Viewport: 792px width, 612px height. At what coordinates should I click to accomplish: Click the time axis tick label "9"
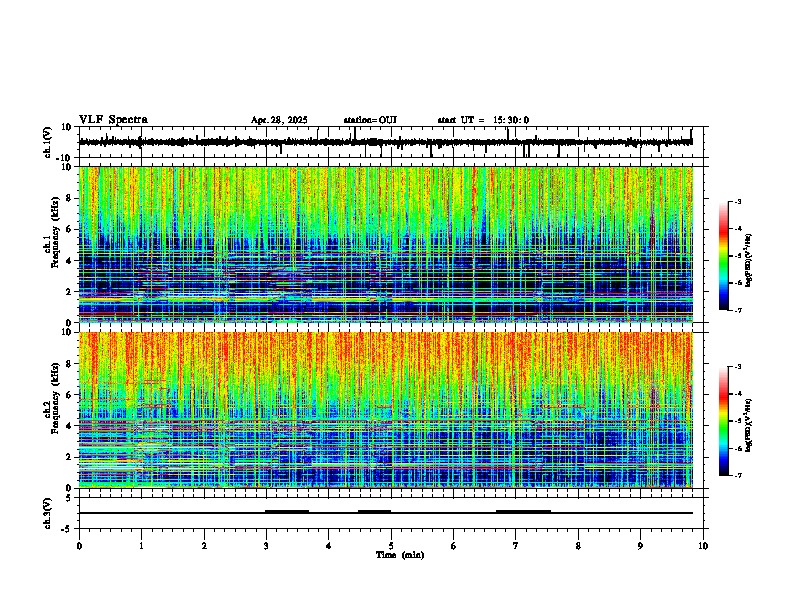point(640,546)
